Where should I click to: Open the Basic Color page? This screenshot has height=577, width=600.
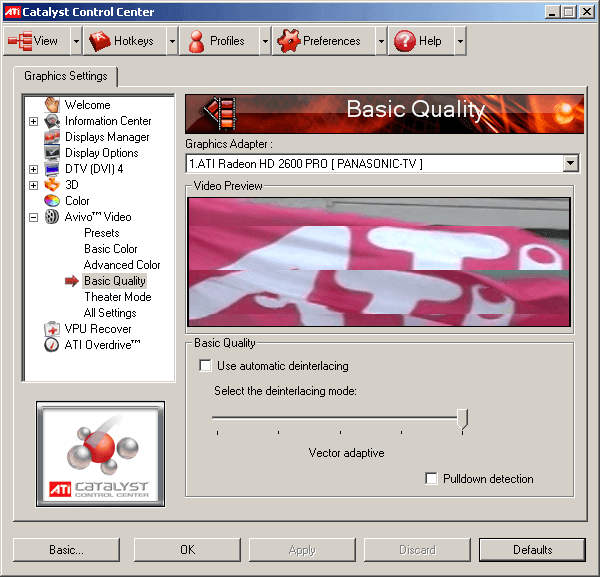pos(111,249)
